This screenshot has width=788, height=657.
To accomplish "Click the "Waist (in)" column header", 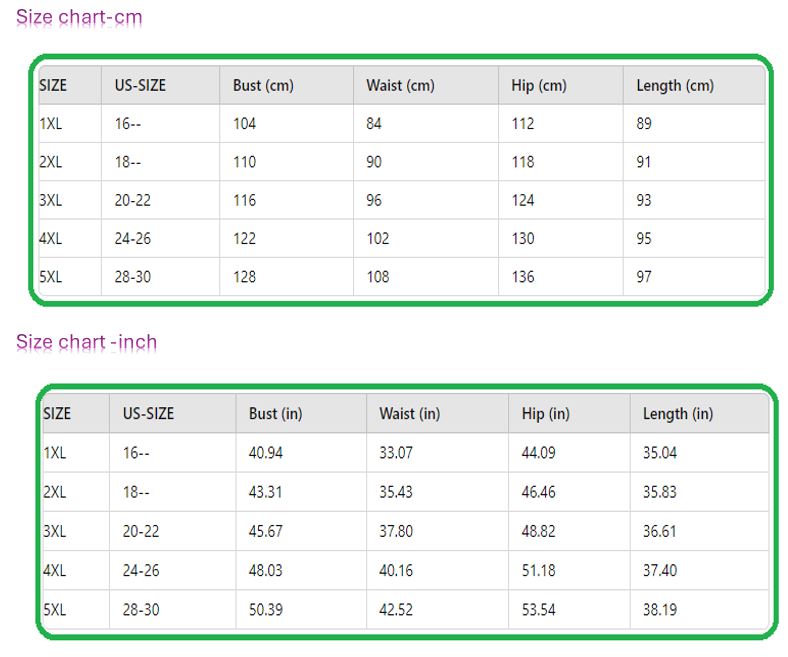I will pos(409,414).
